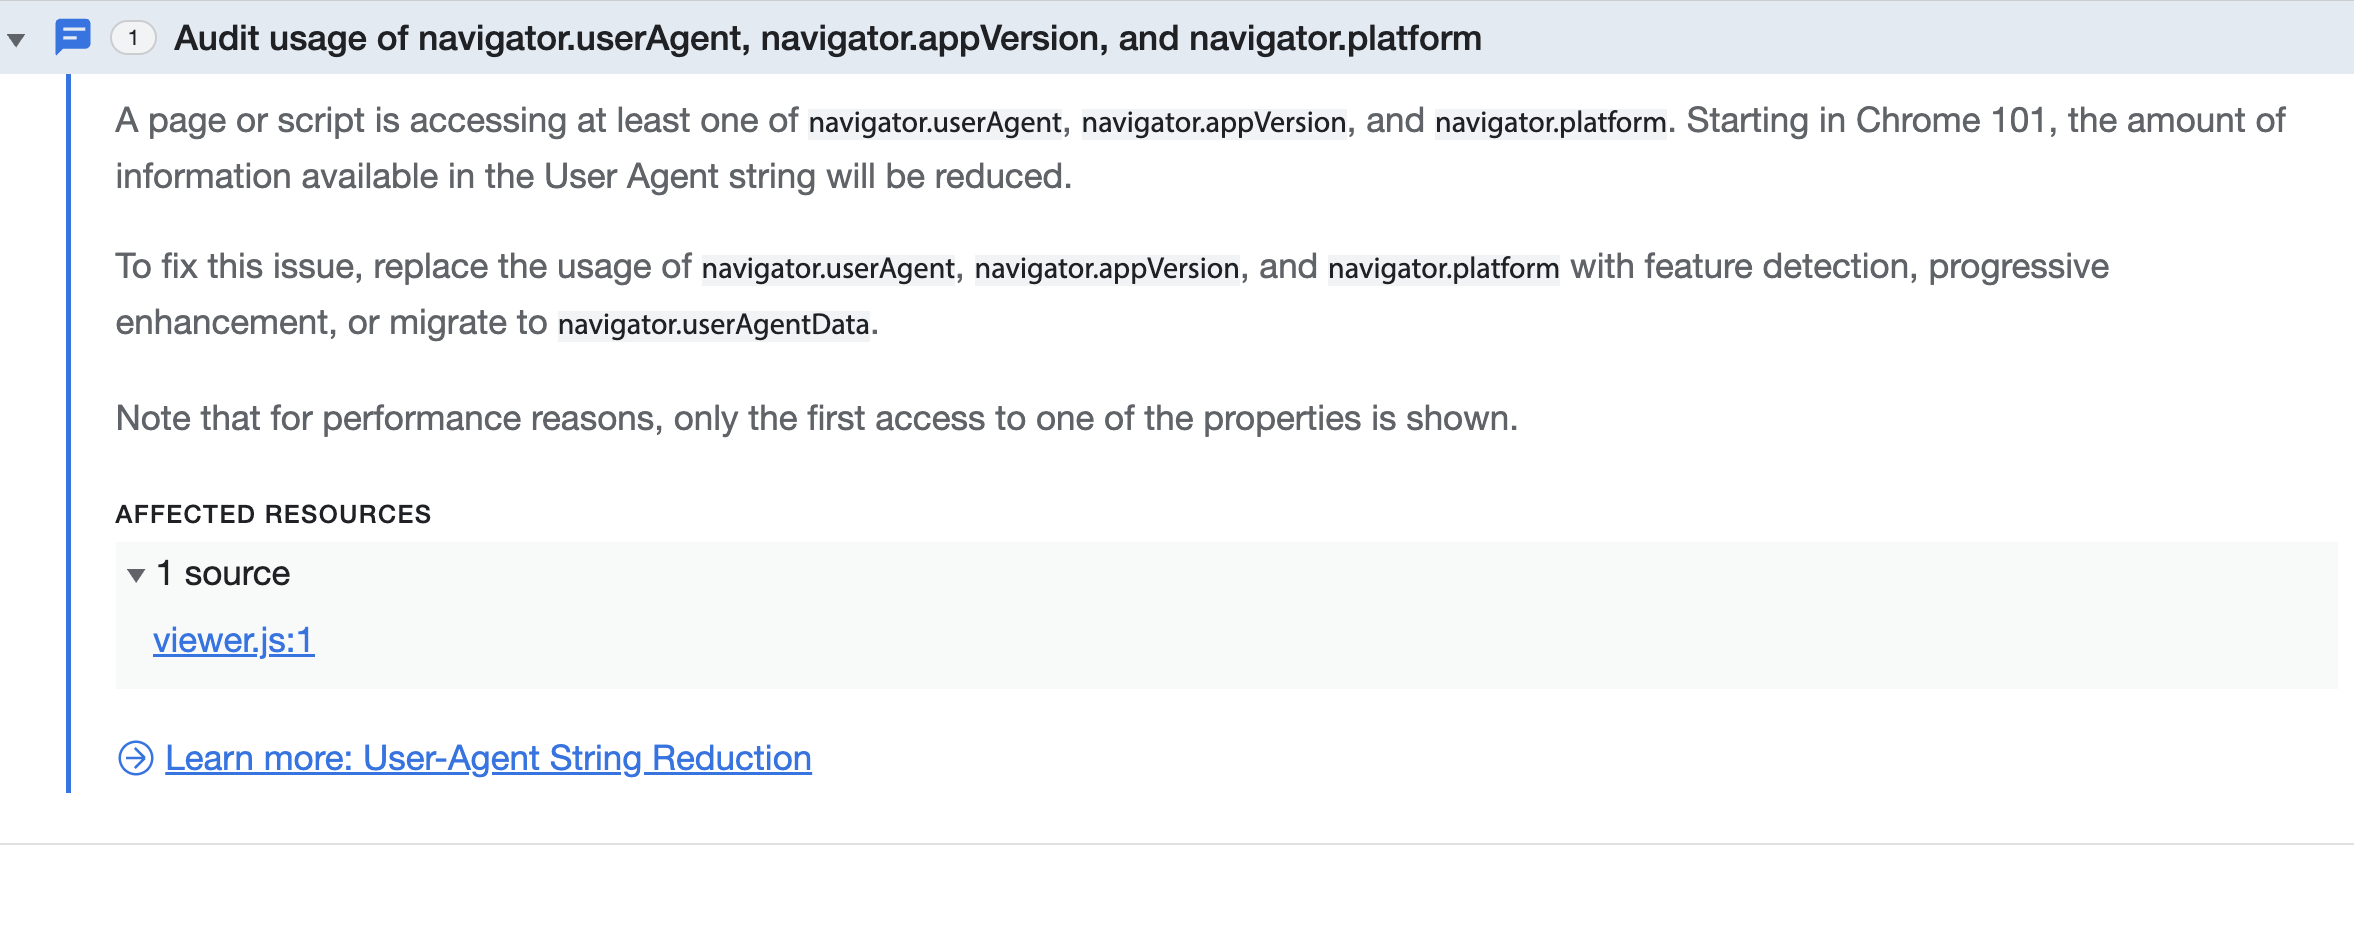Select the 'Audit usage of navigator.userAgent' issue title

tap(827, 38)
